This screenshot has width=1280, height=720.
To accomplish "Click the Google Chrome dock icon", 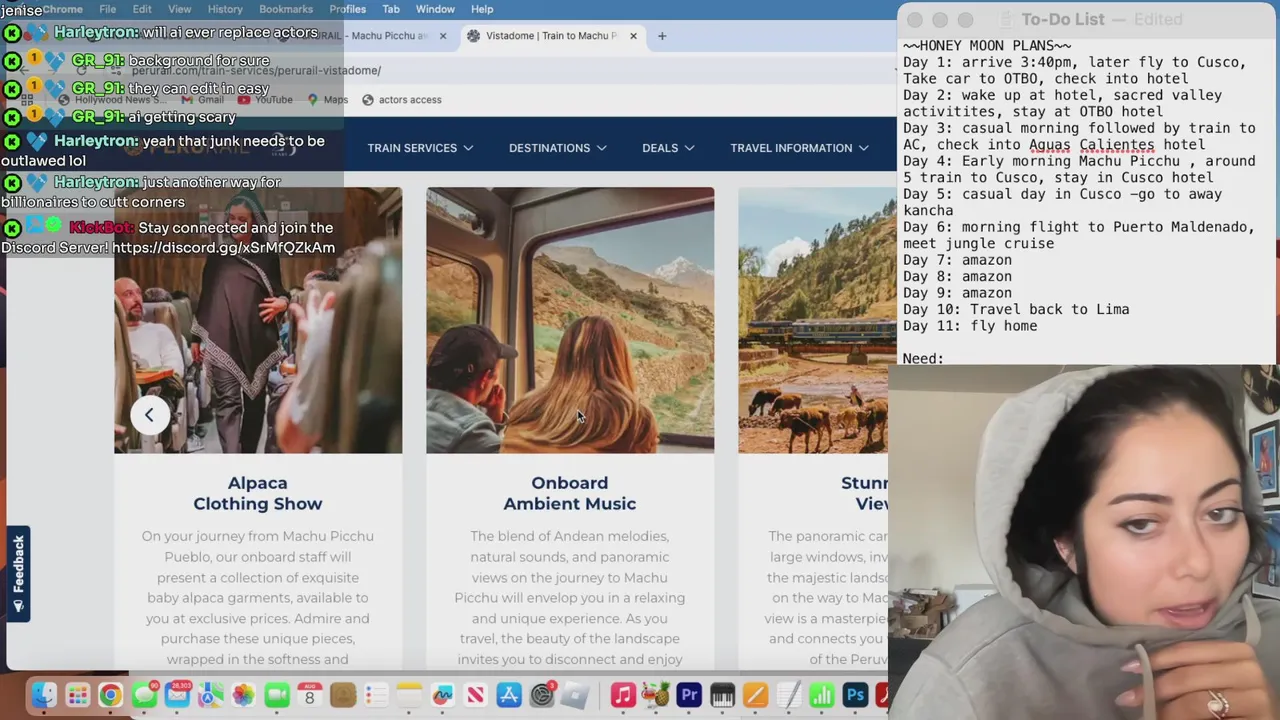I will tap(110, 695).
